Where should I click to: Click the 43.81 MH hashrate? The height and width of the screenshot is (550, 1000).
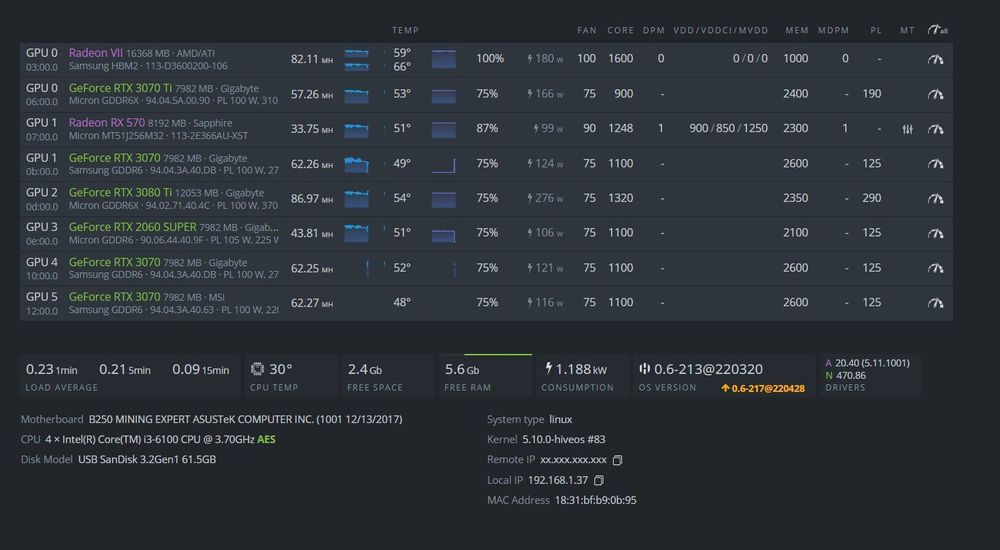312,233
